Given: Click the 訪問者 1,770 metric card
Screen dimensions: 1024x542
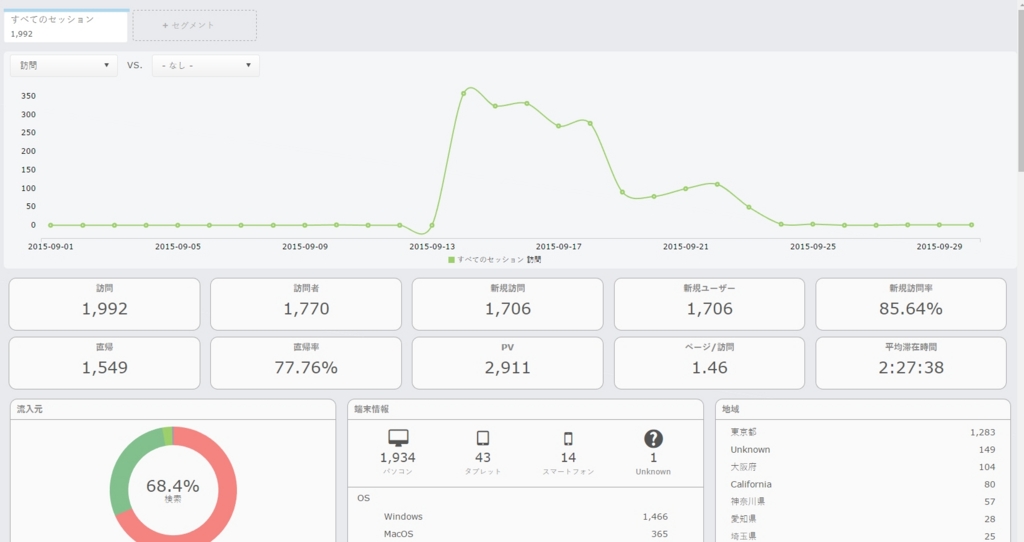Looking at the screenshot, I should tap(306, 304).
